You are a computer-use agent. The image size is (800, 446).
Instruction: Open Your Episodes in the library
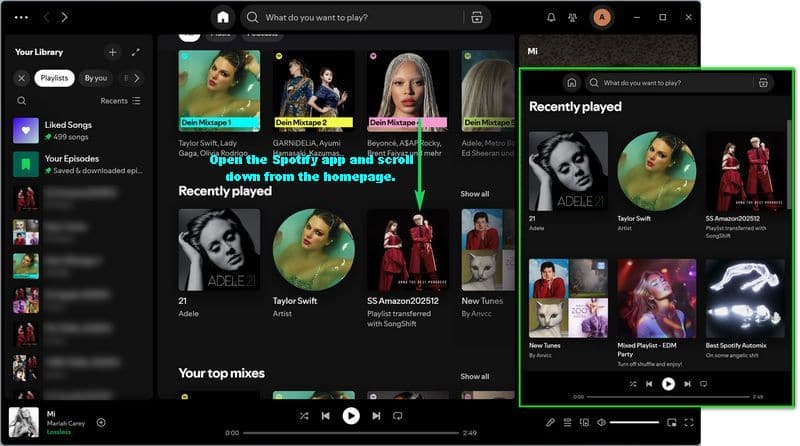click(79, 164)
